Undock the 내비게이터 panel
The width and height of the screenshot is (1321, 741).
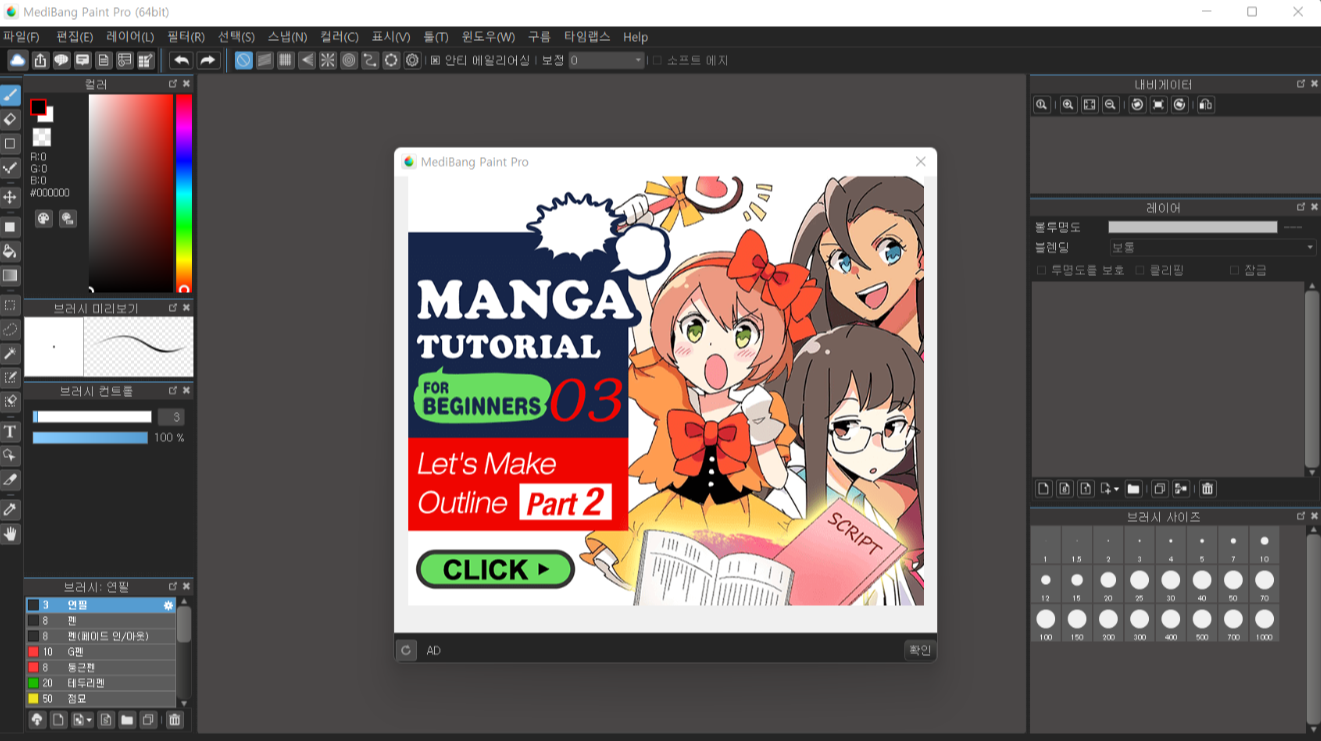[1300, 84]
